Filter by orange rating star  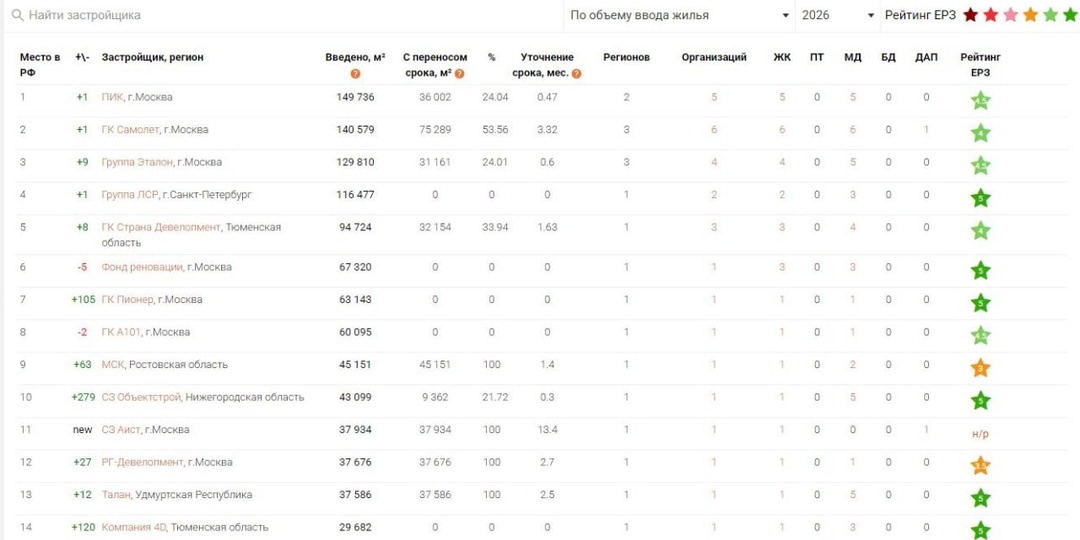coord(1030,15)
